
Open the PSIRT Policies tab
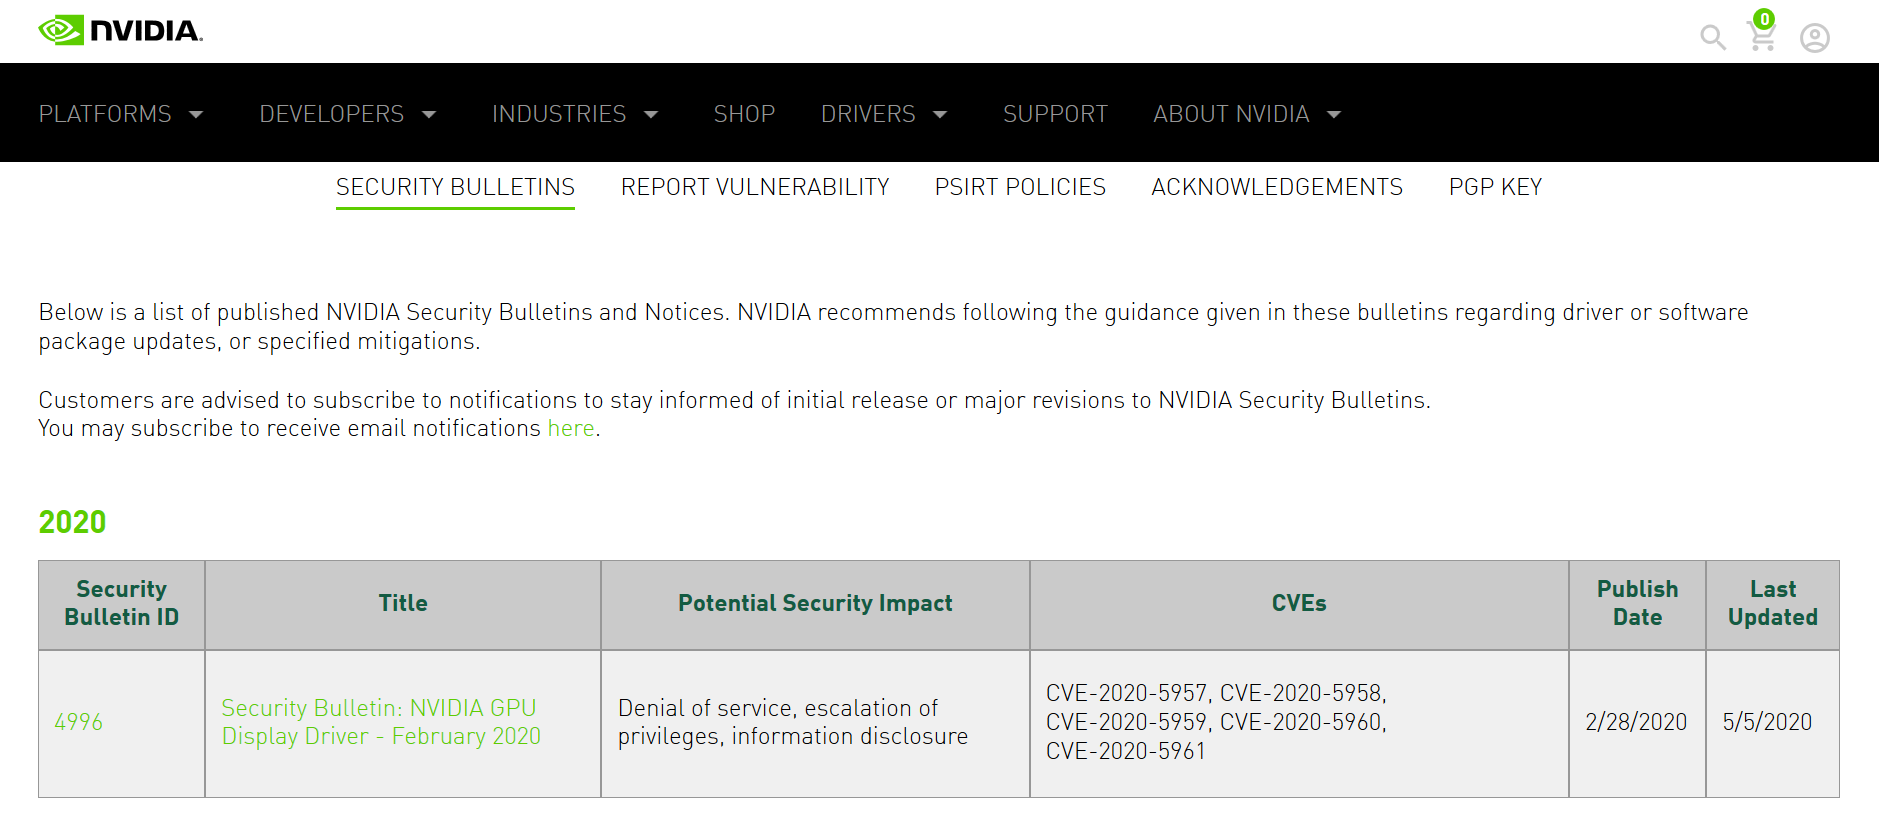[1020, 187]
